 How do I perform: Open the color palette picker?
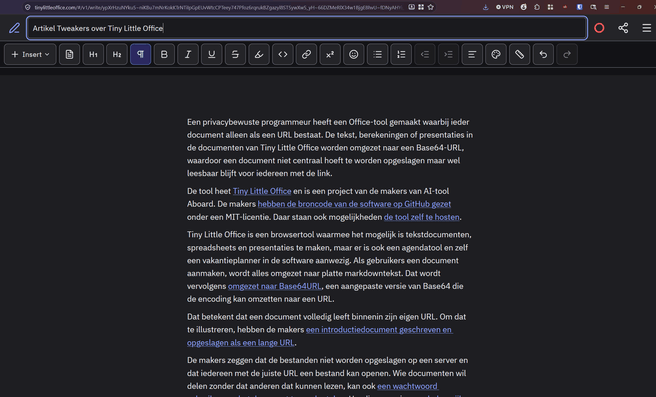tap(496, 54)
